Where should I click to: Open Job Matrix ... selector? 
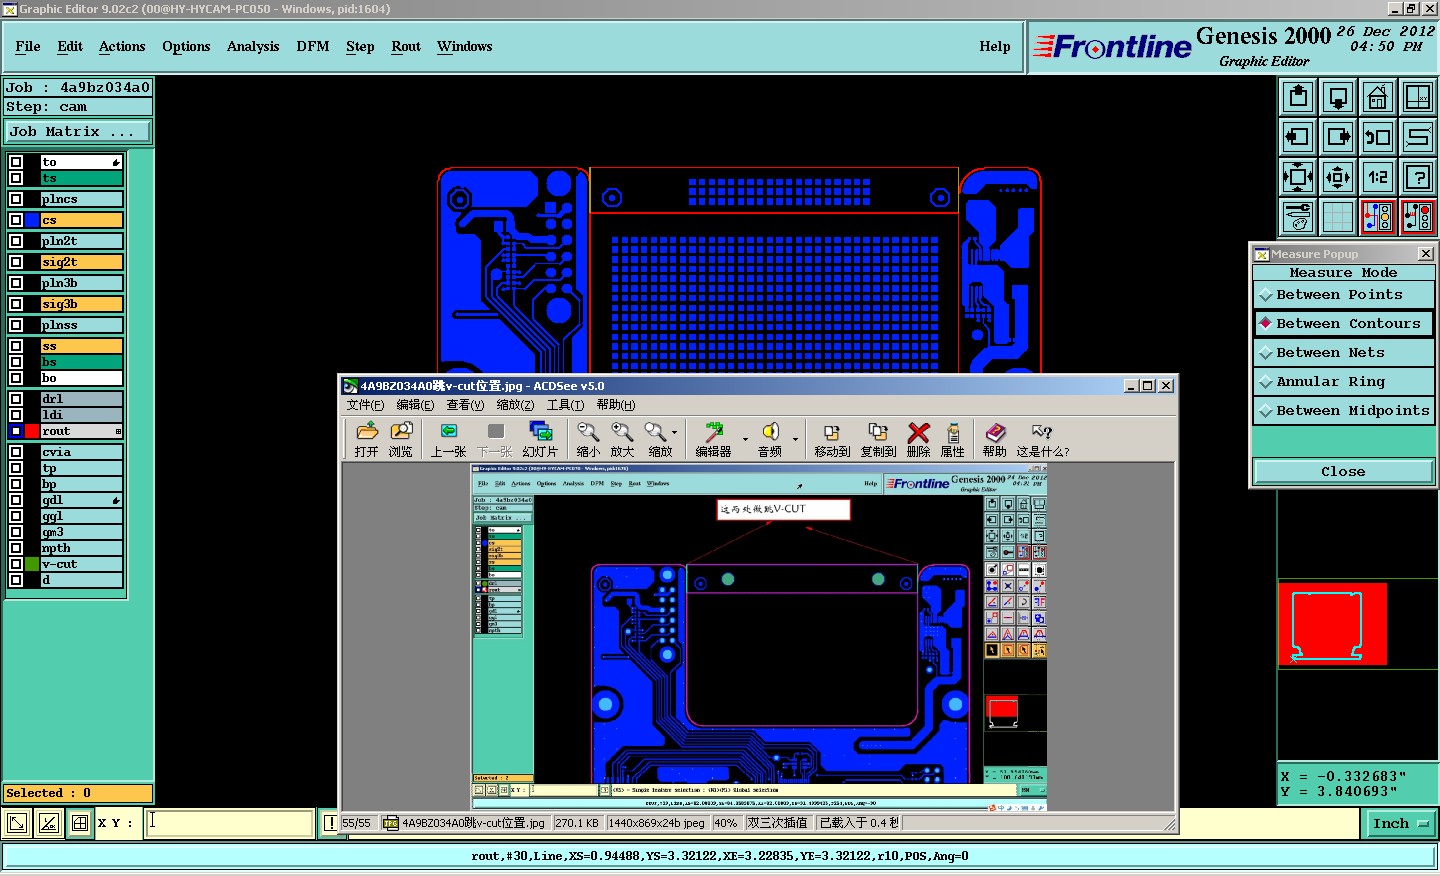tap(78, 132)
